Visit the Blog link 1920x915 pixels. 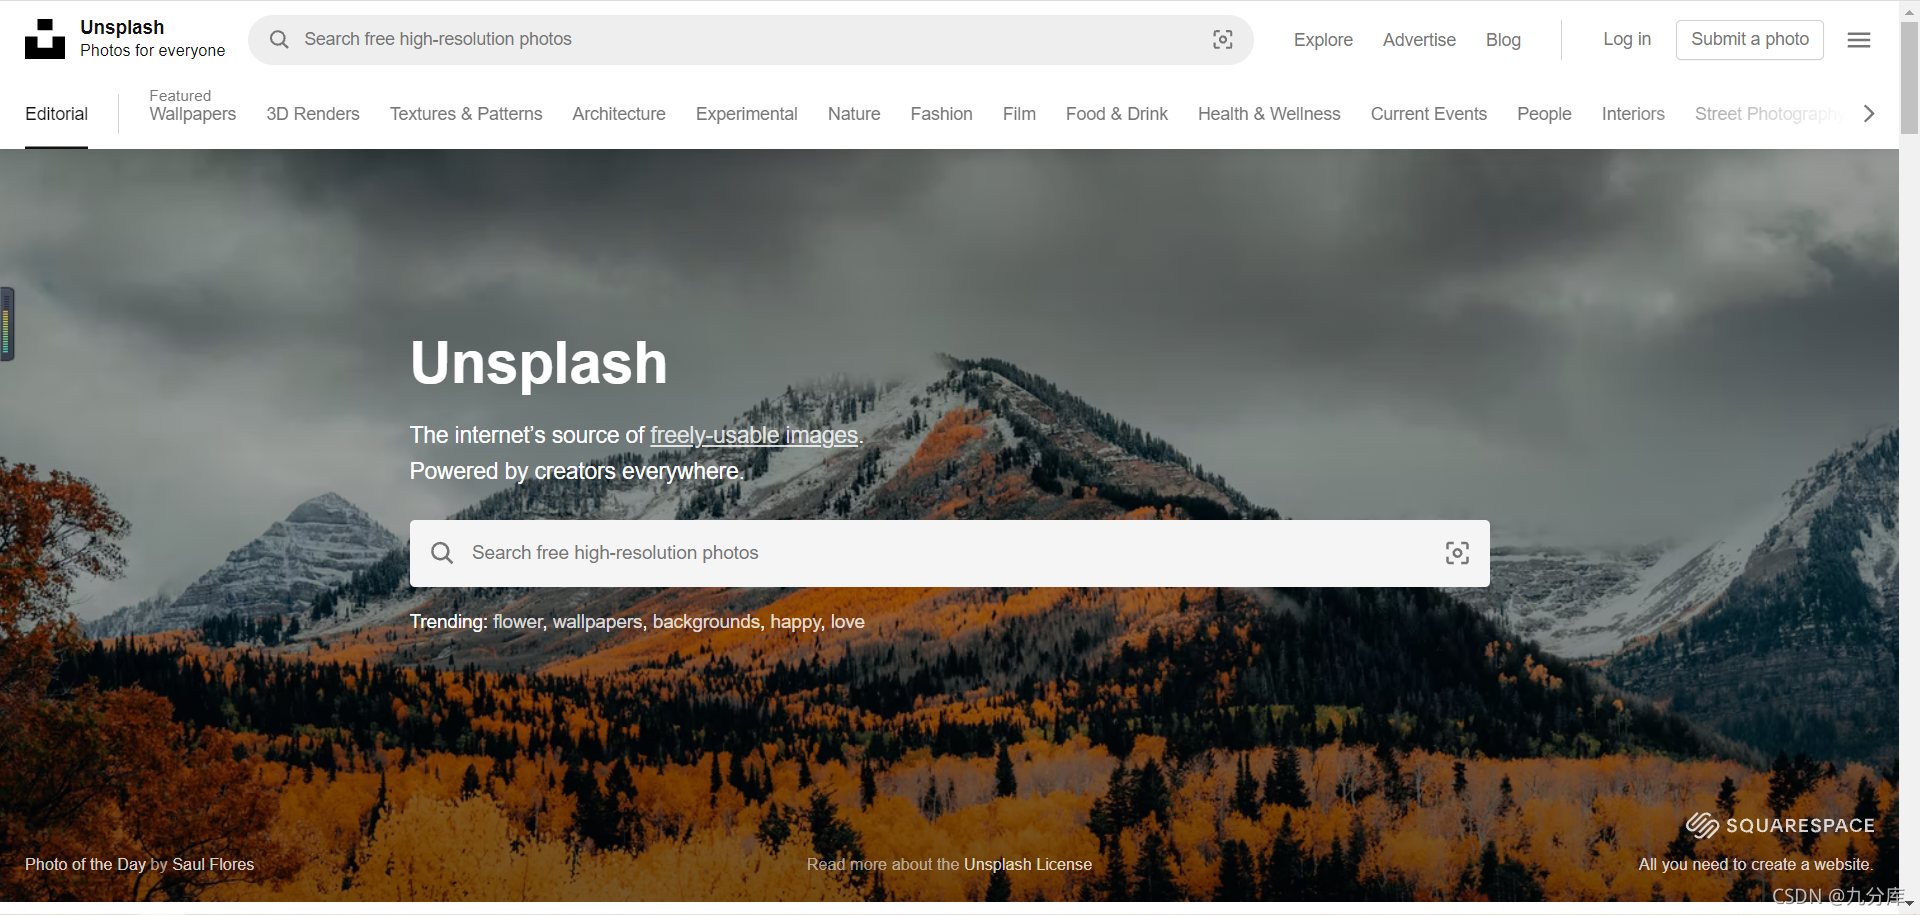1503,40
